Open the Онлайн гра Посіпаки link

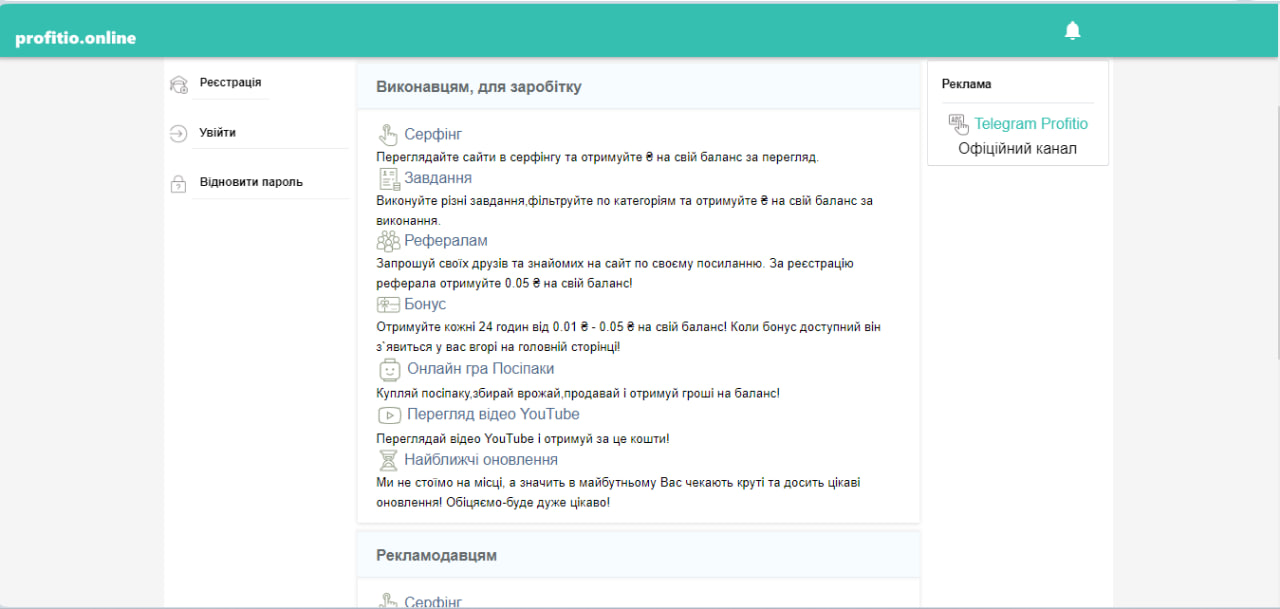click(480, 369)
